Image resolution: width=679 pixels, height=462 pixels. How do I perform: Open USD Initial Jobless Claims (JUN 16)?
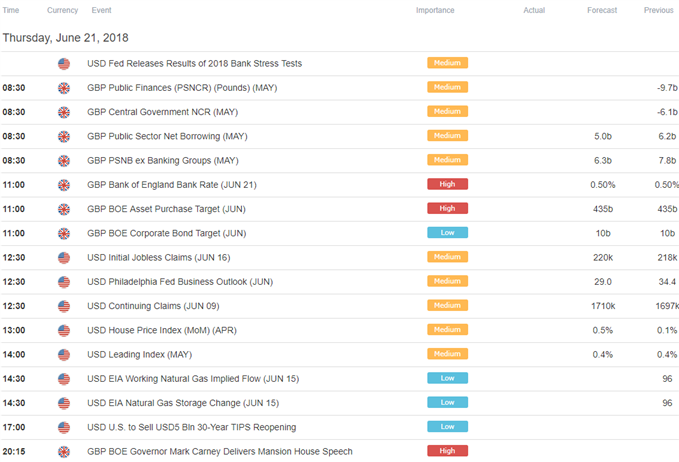pyautogui.click(x=158, y=258)
